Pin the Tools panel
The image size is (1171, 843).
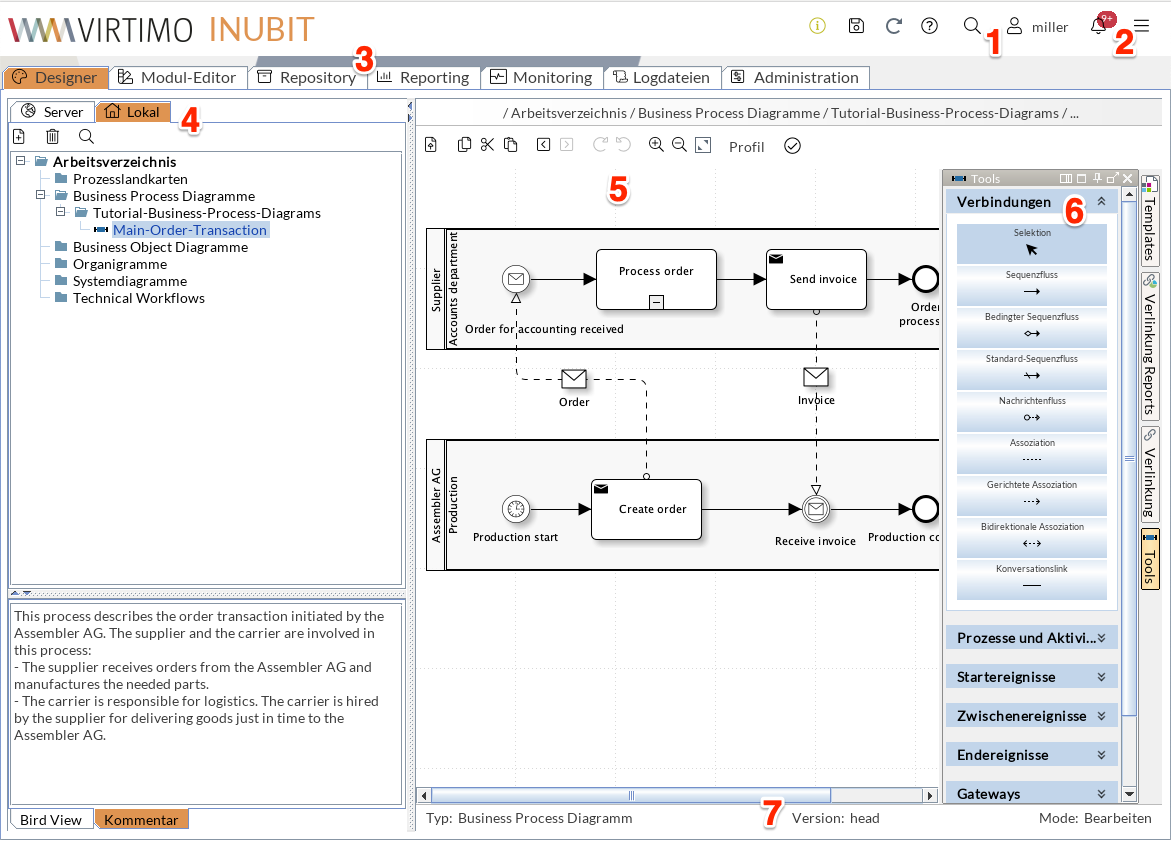click(1096, 178)
